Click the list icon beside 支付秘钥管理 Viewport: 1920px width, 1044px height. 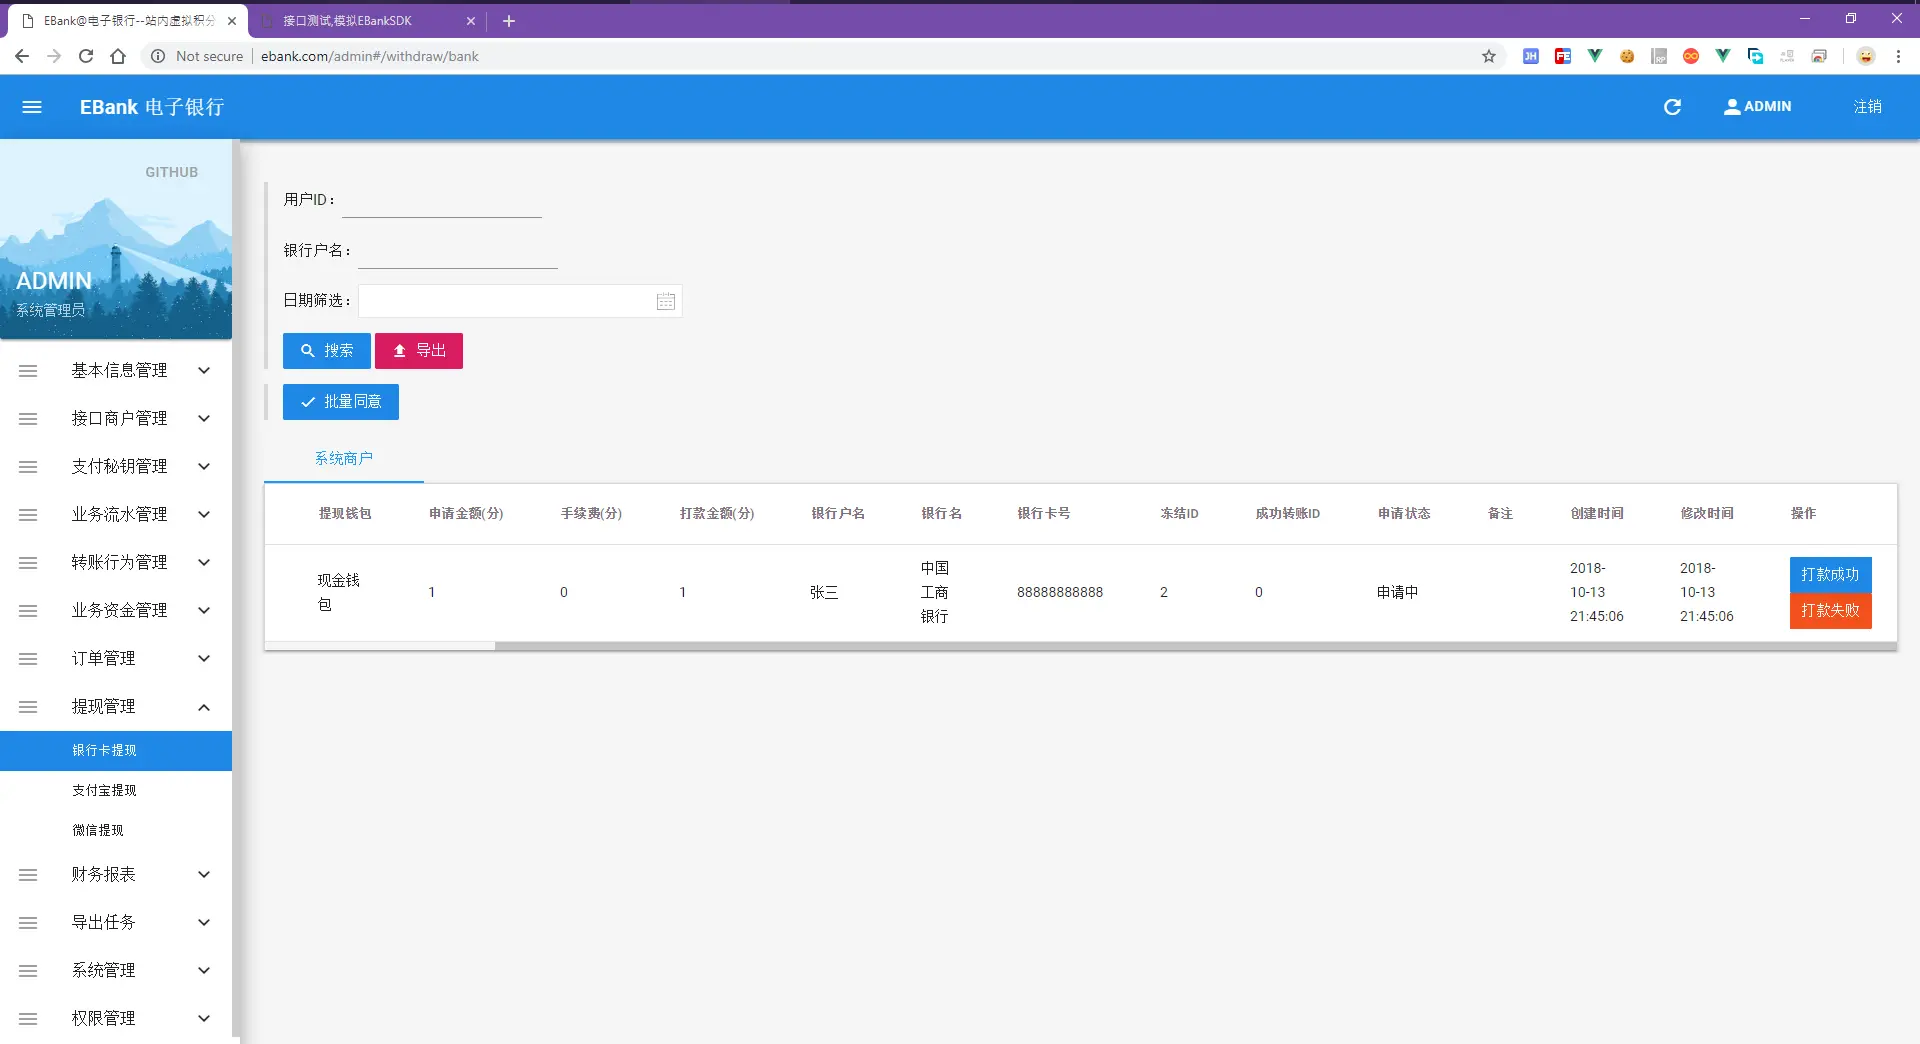pos(28,467)
